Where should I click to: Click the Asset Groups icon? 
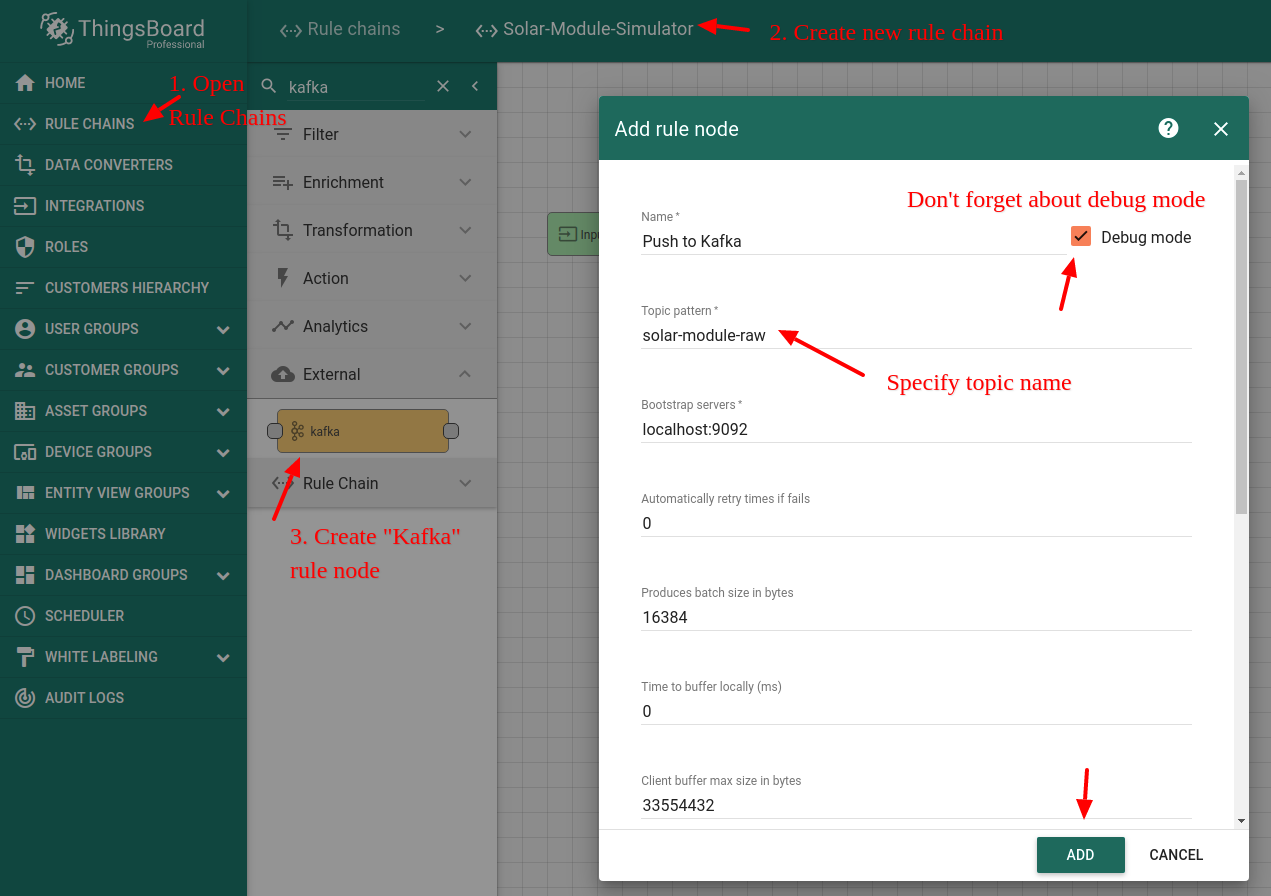pos(26,411)
